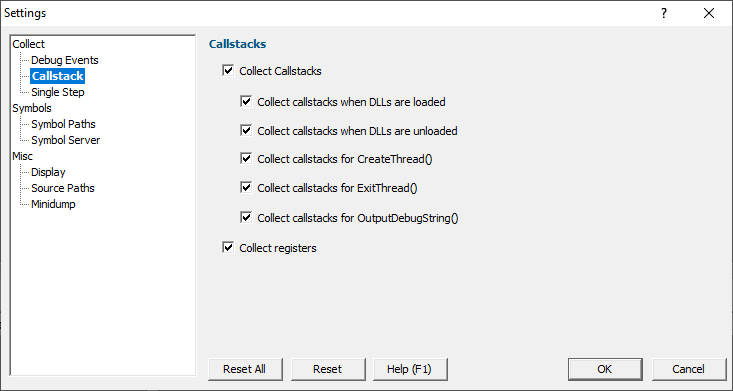Screen dimensions: 733x391
Task: Open the Single Step settings page
Action: (x=58, y=92)
